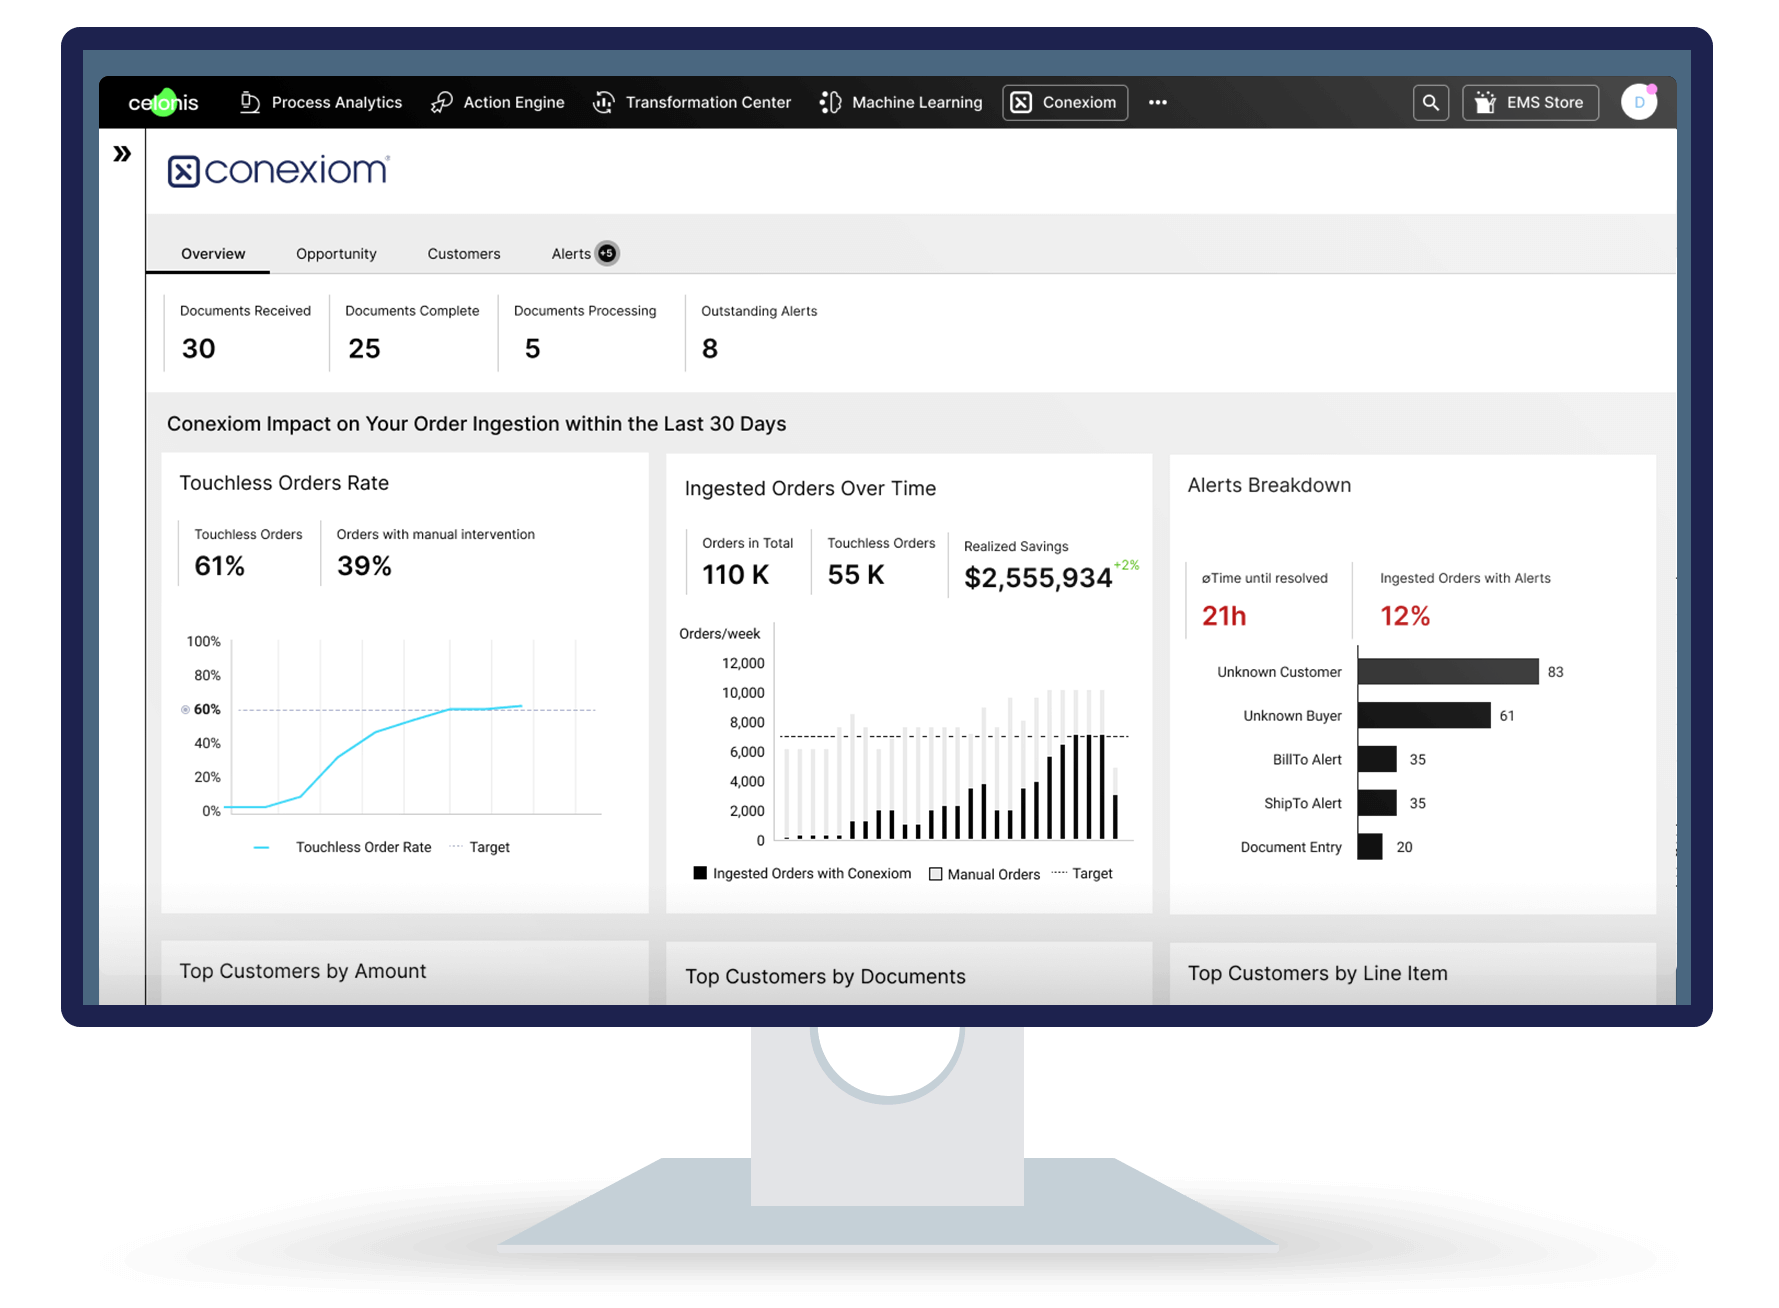Click Ingested Orders with Conexiom legend swatch
Viewport: 1779px width, 1308px height.
(700, 873)
